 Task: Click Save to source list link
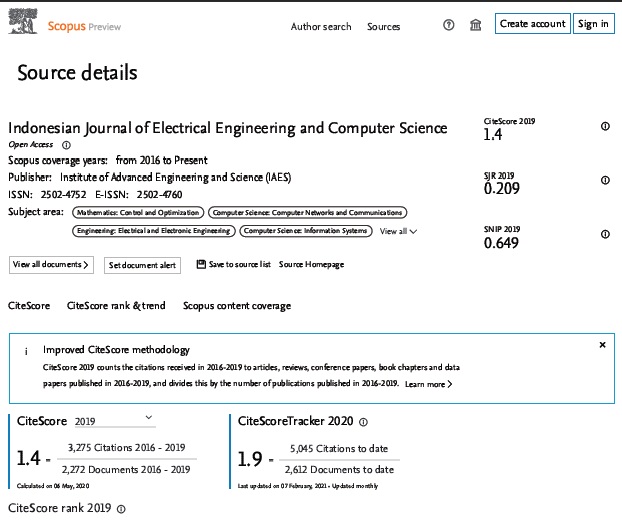pos(240,264)
